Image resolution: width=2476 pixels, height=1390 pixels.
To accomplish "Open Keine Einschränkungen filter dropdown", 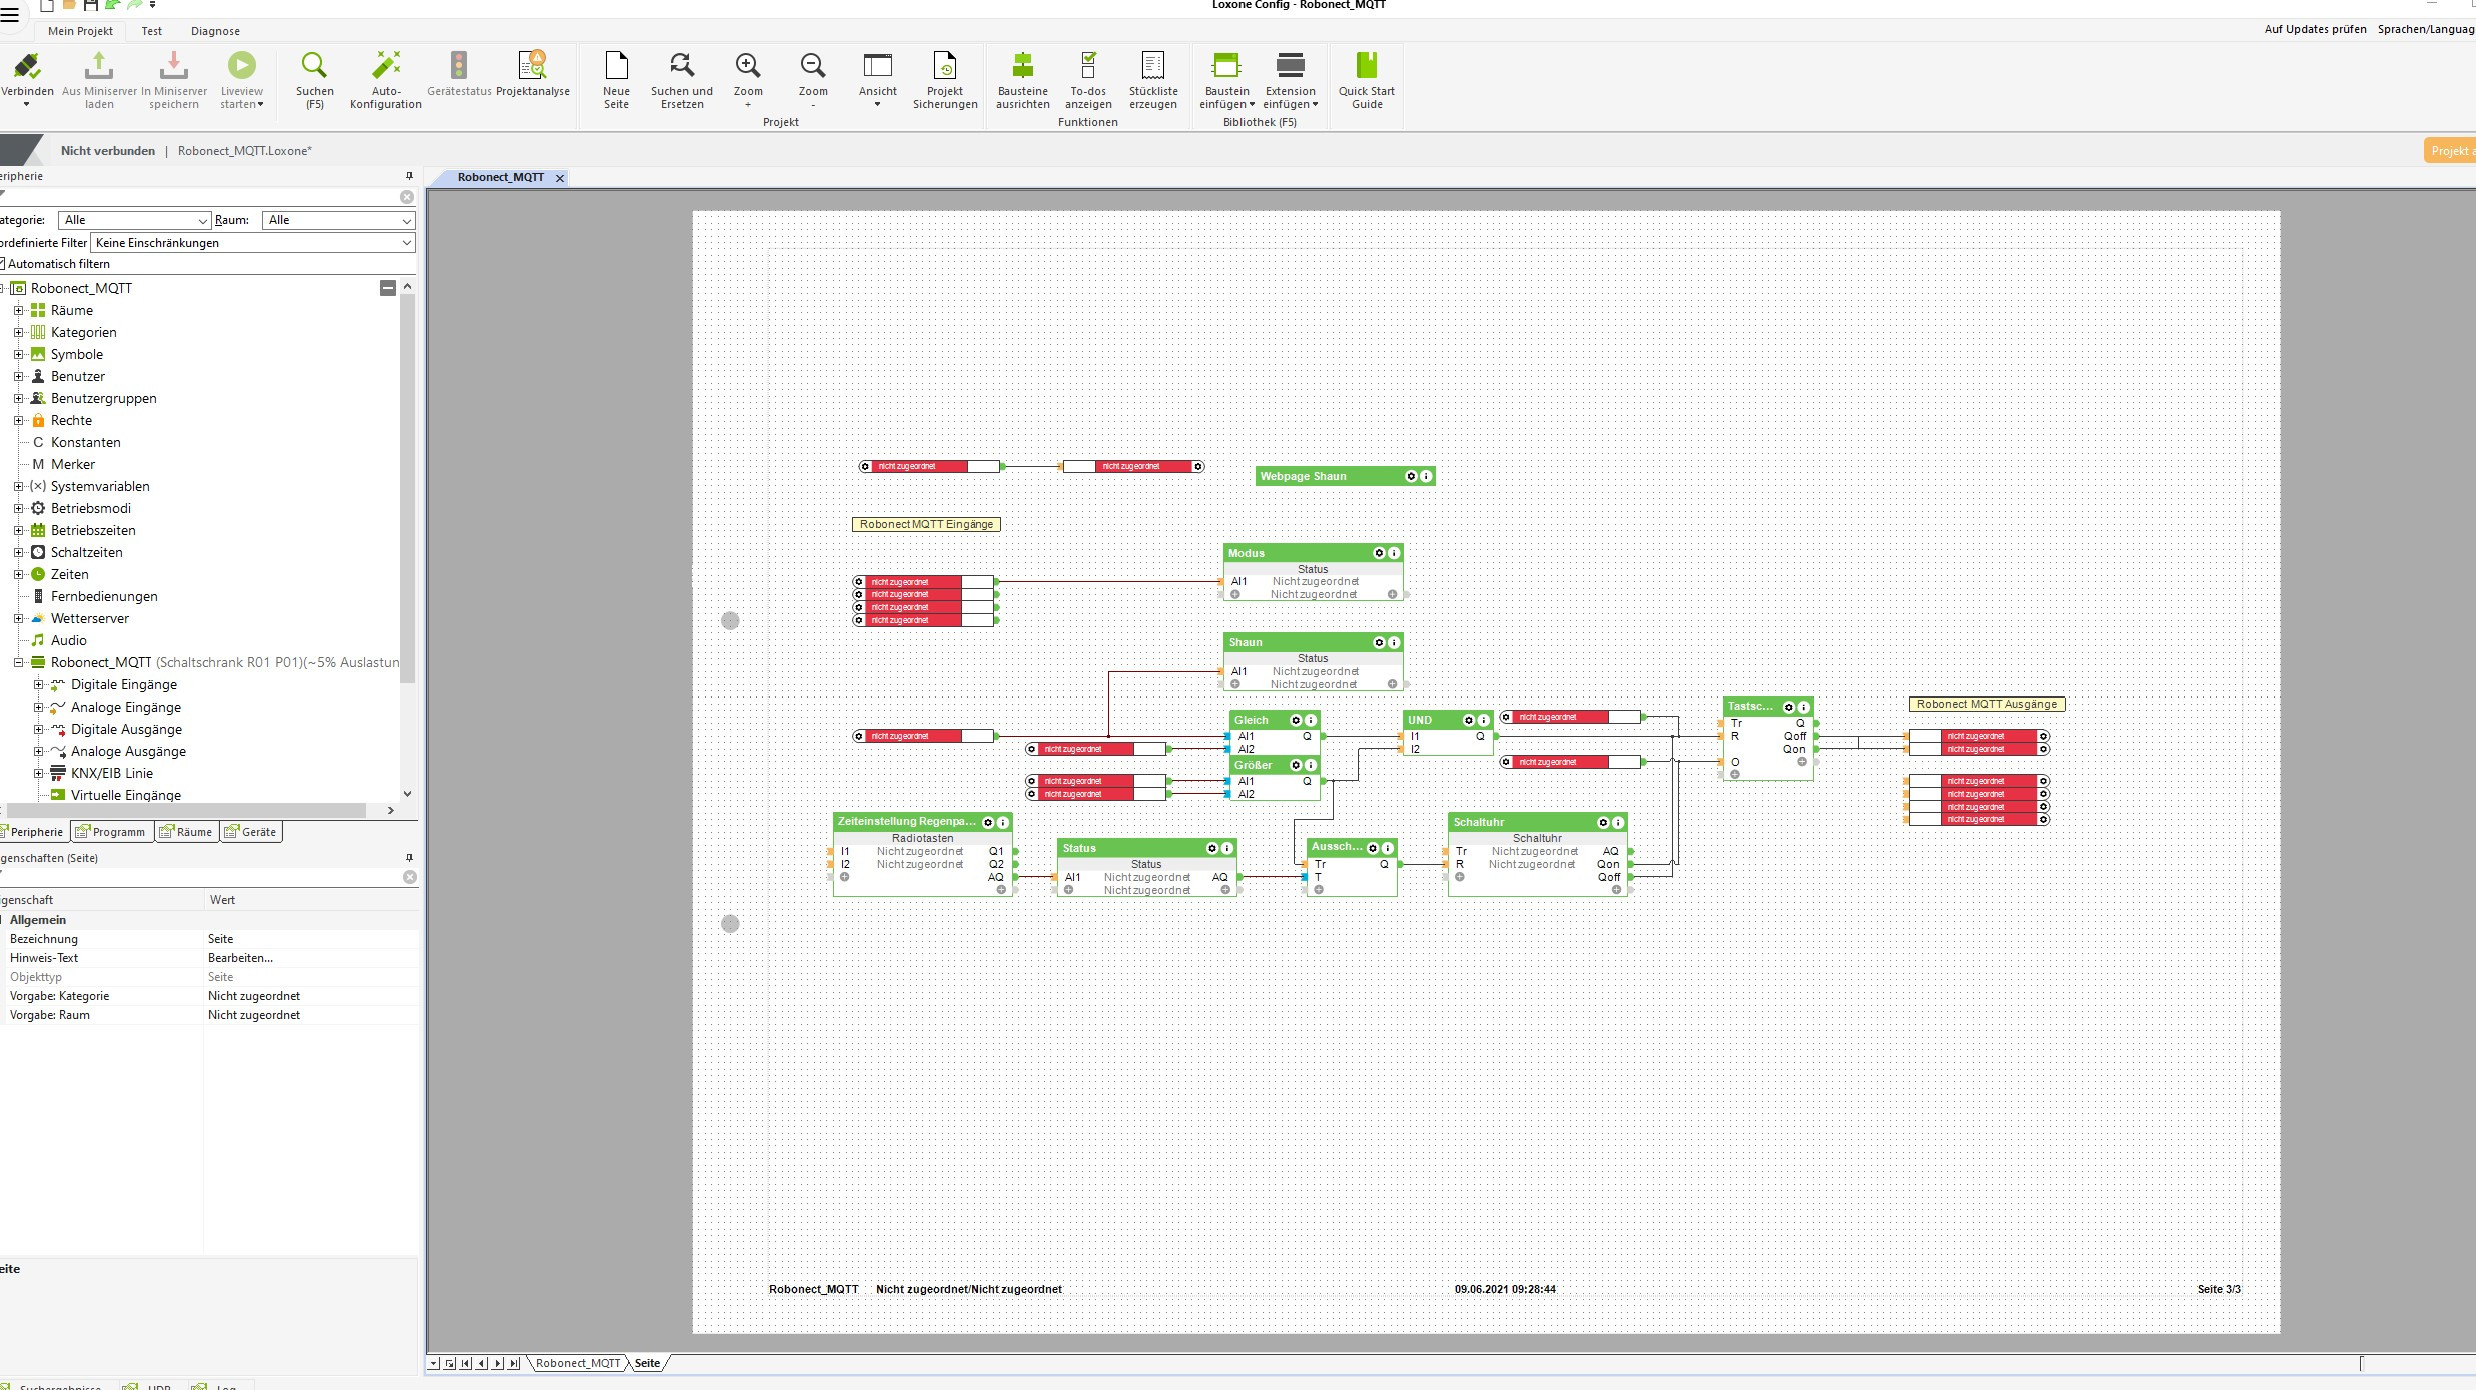I will click(x=252, y=243).
